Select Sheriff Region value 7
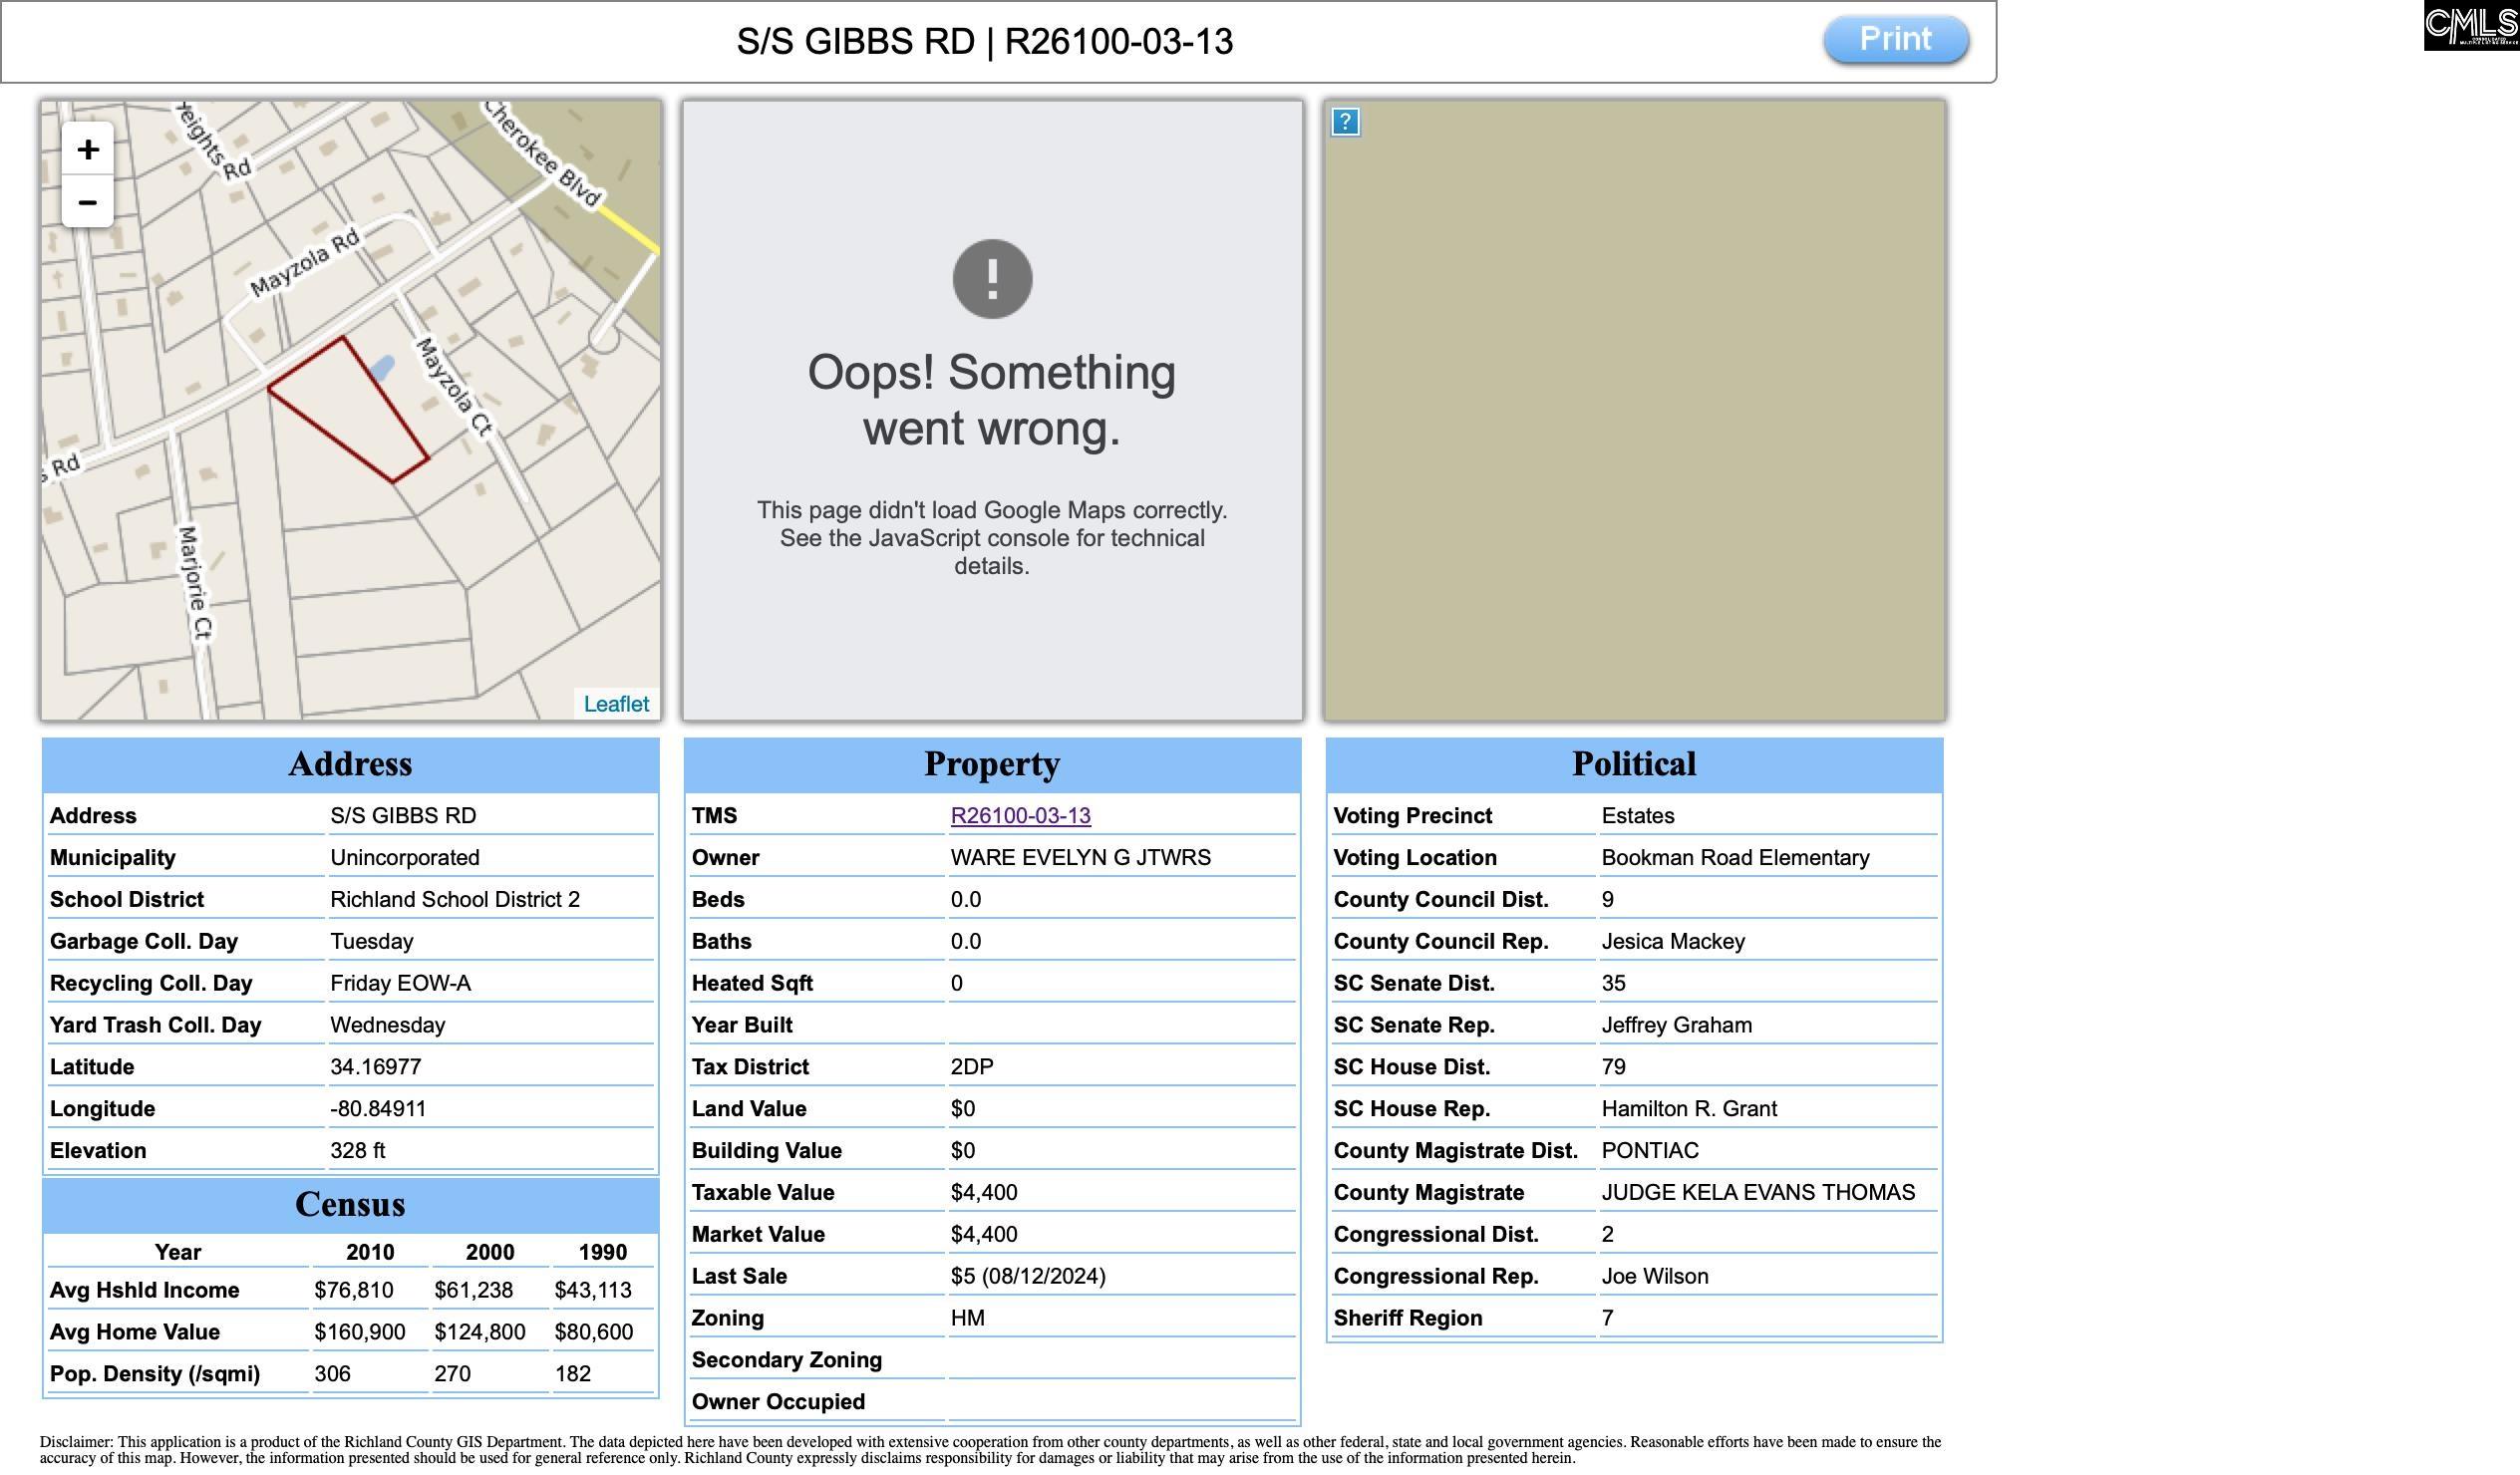This screenshot has width=2520, height=1475. click(1607, 1319)
